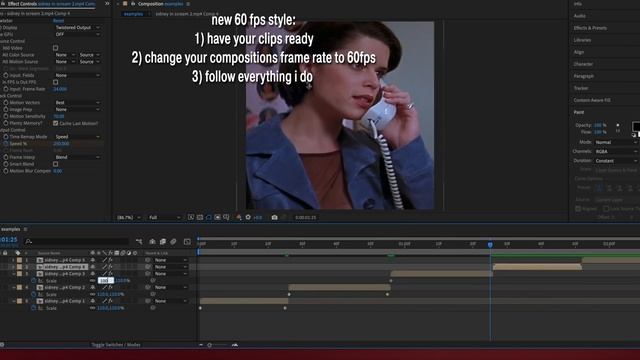
Task: Toggle Input: Frame Rate stopwatch
Action: tap(6, 89)
